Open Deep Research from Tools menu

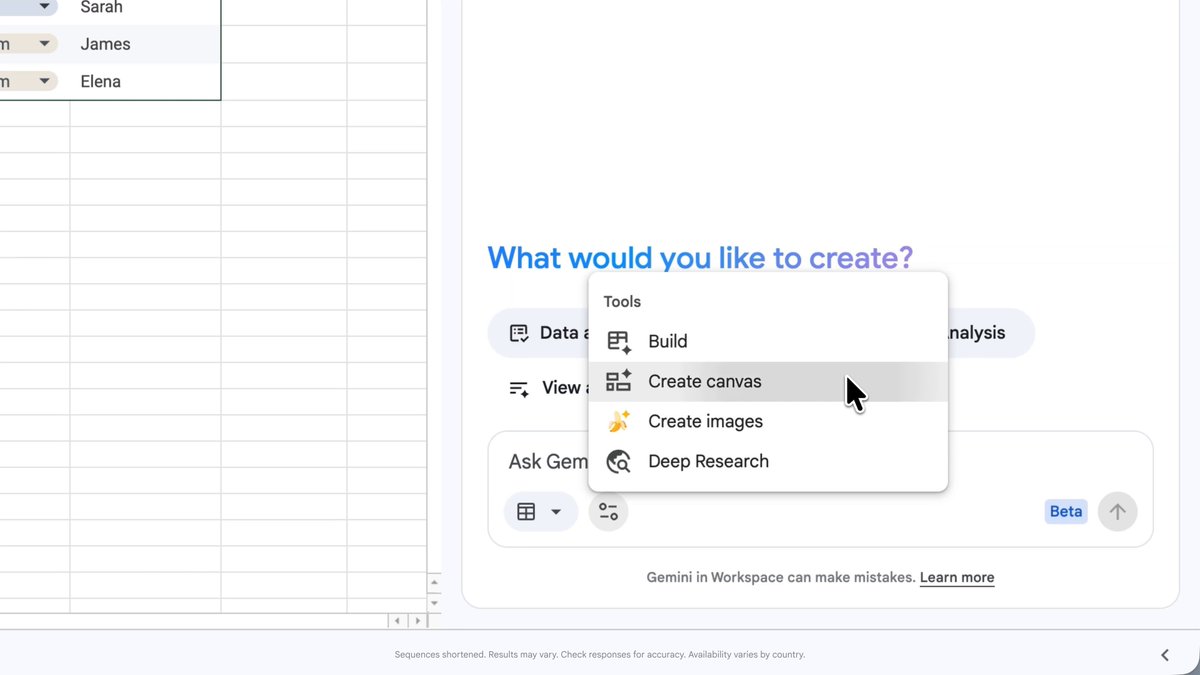tap(767, 461)
